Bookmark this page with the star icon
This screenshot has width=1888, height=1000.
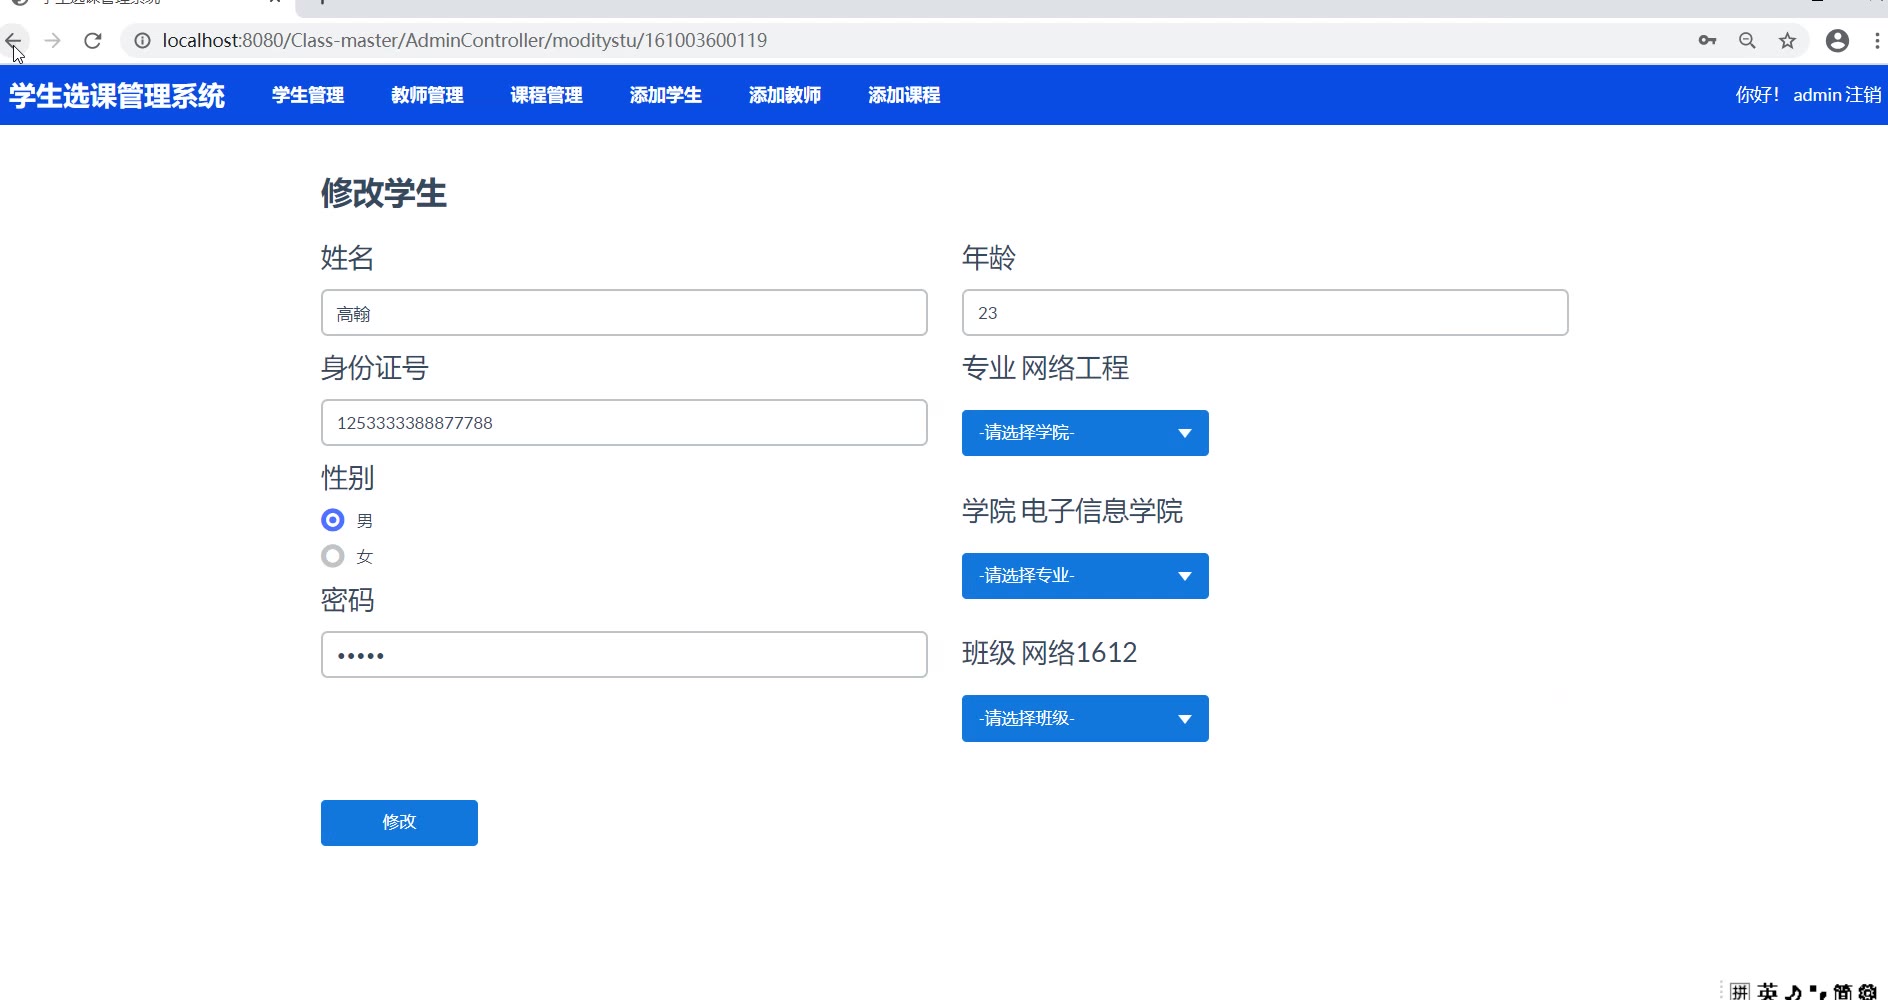coord(1787,41)
